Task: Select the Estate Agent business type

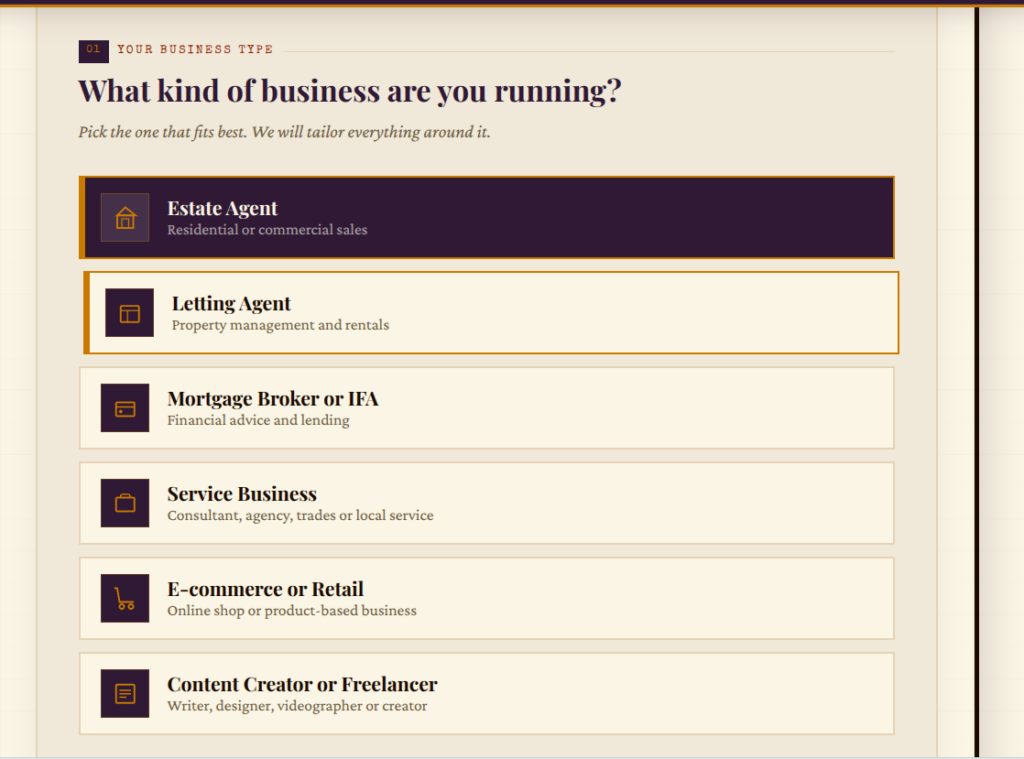Action: point(487,218)
